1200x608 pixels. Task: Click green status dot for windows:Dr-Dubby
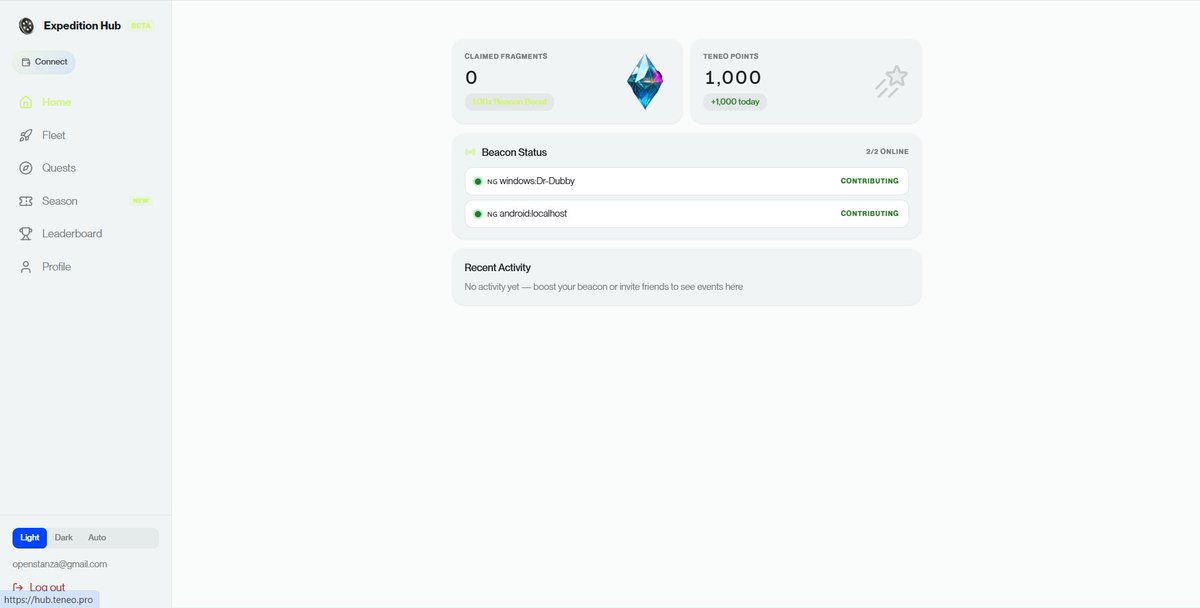click(478, 182)
